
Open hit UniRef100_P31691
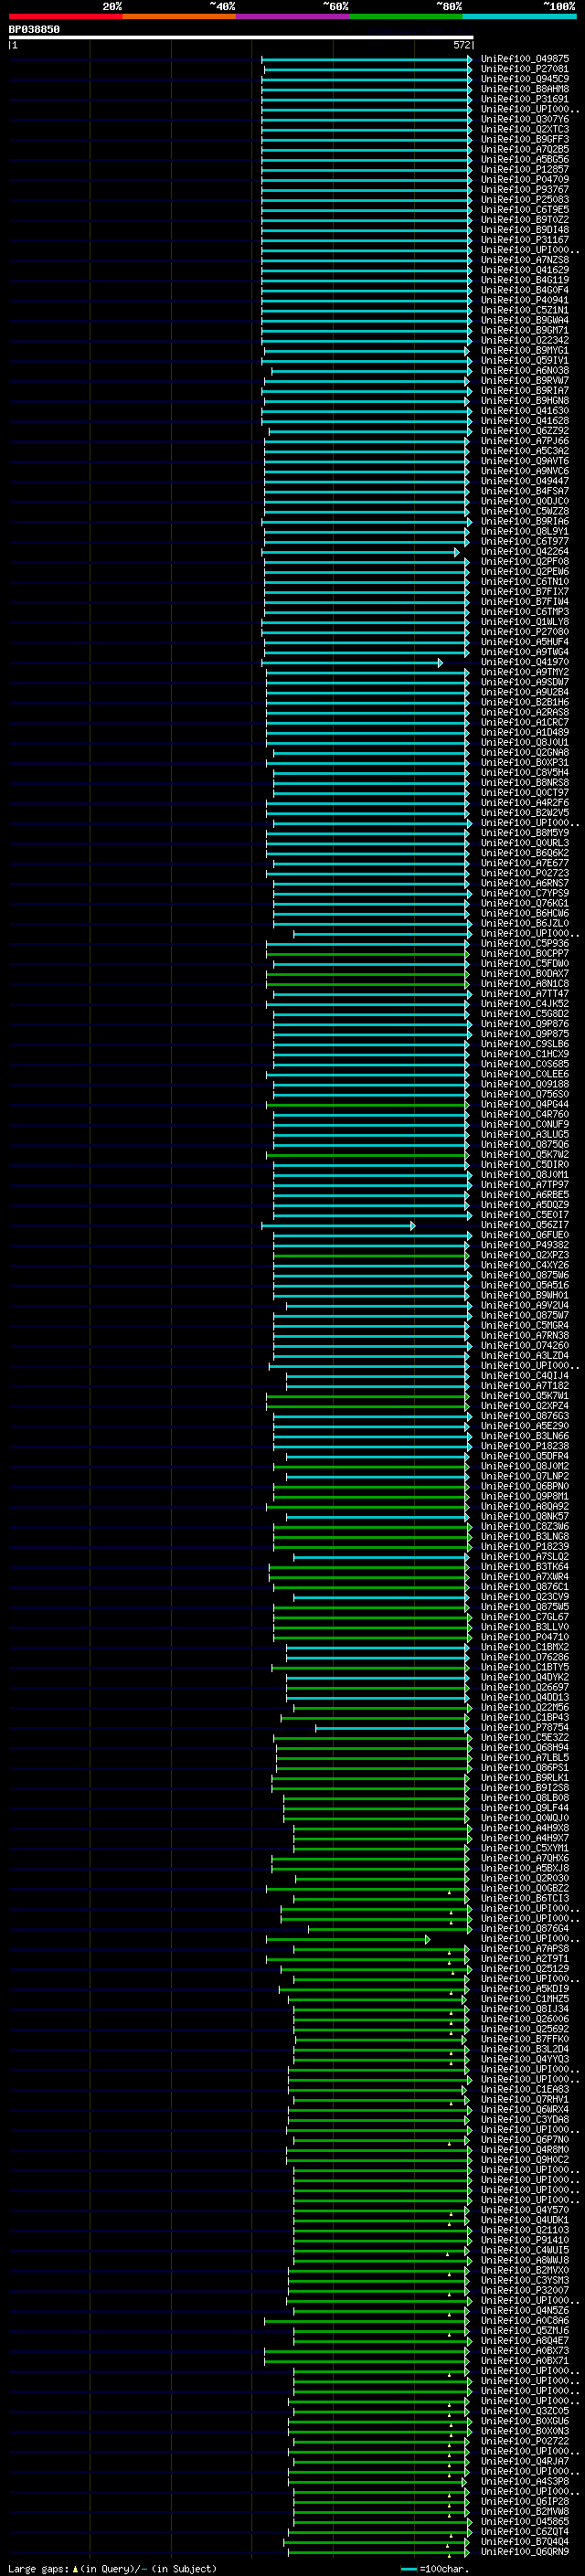point(524,99)
